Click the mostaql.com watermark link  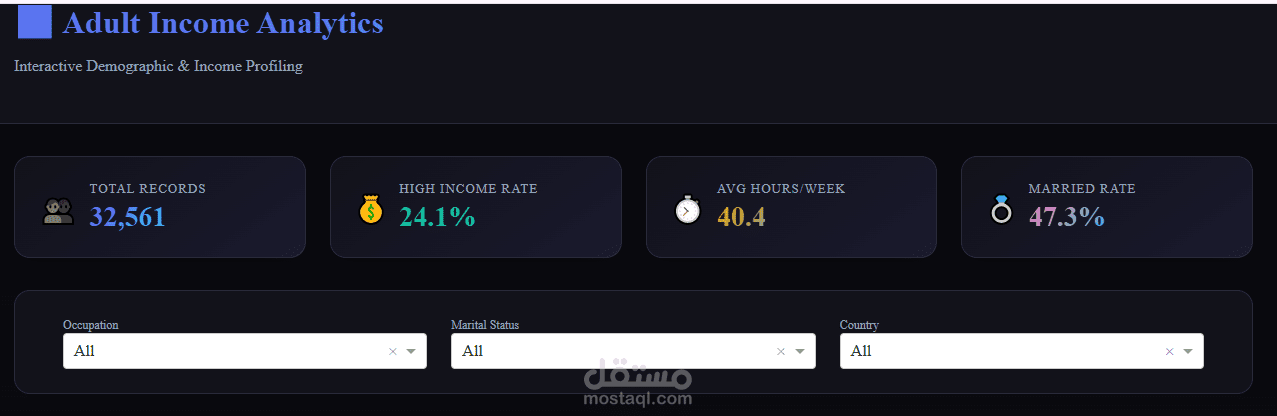point(637,398)
